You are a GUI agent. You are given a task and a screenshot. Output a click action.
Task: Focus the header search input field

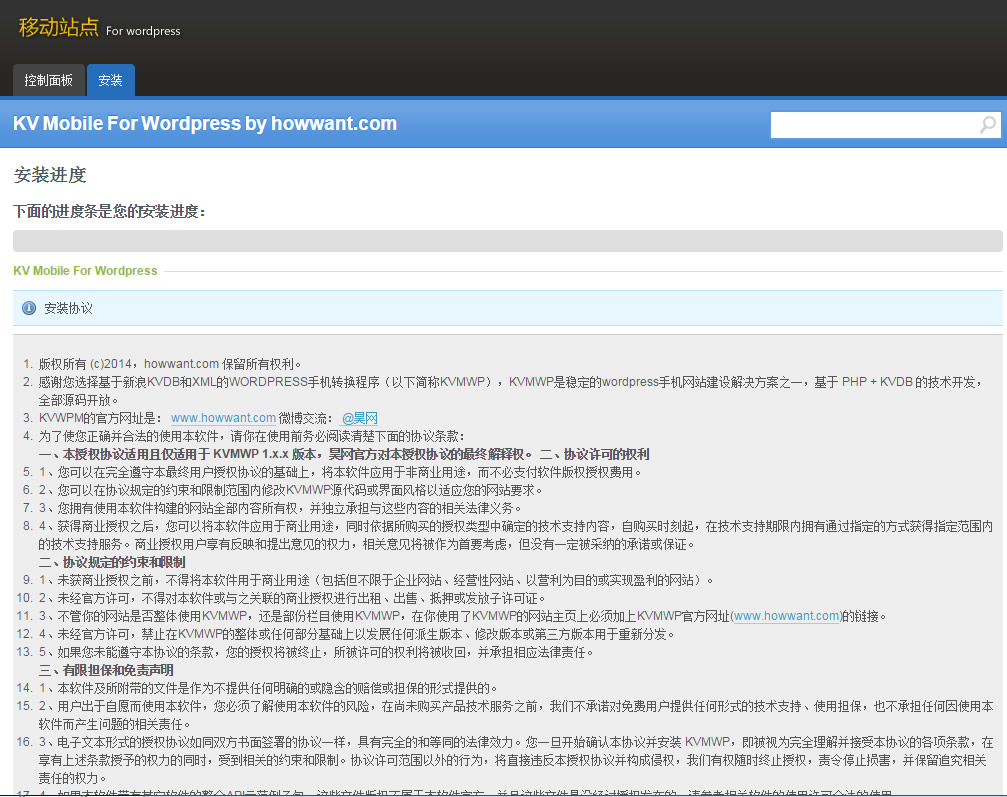pos(885,125)
